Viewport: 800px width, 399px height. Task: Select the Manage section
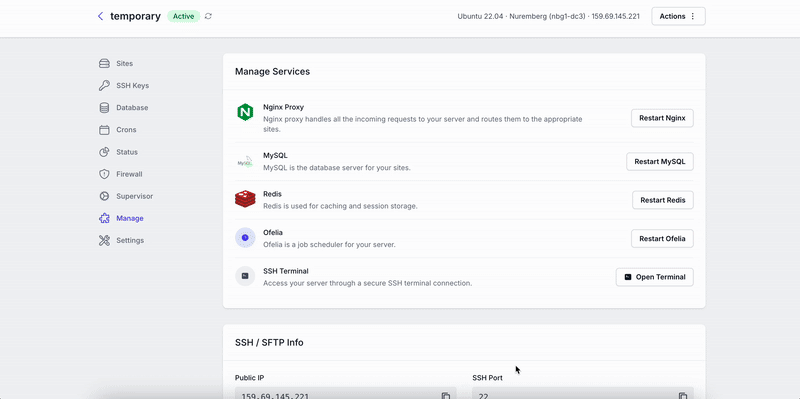[x=130, y=218]
